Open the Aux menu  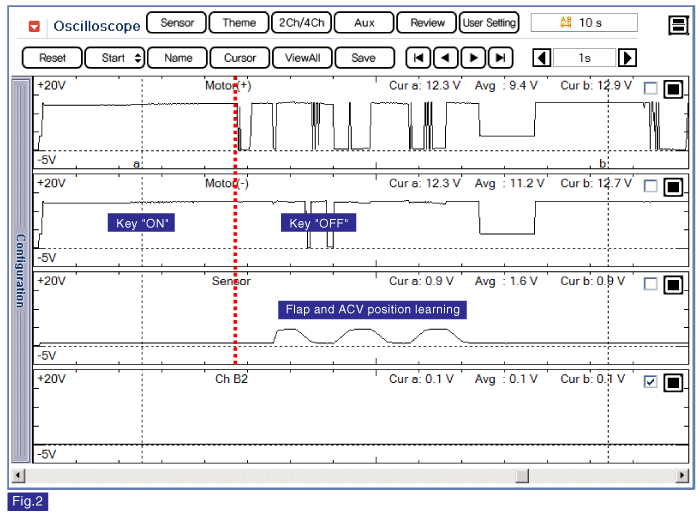(x=364, y=23)
